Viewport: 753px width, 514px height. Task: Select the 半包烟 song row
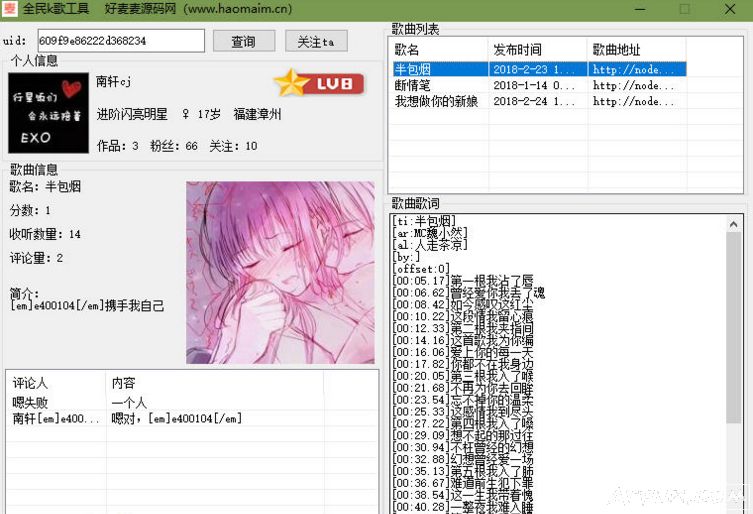click(539, 69)
